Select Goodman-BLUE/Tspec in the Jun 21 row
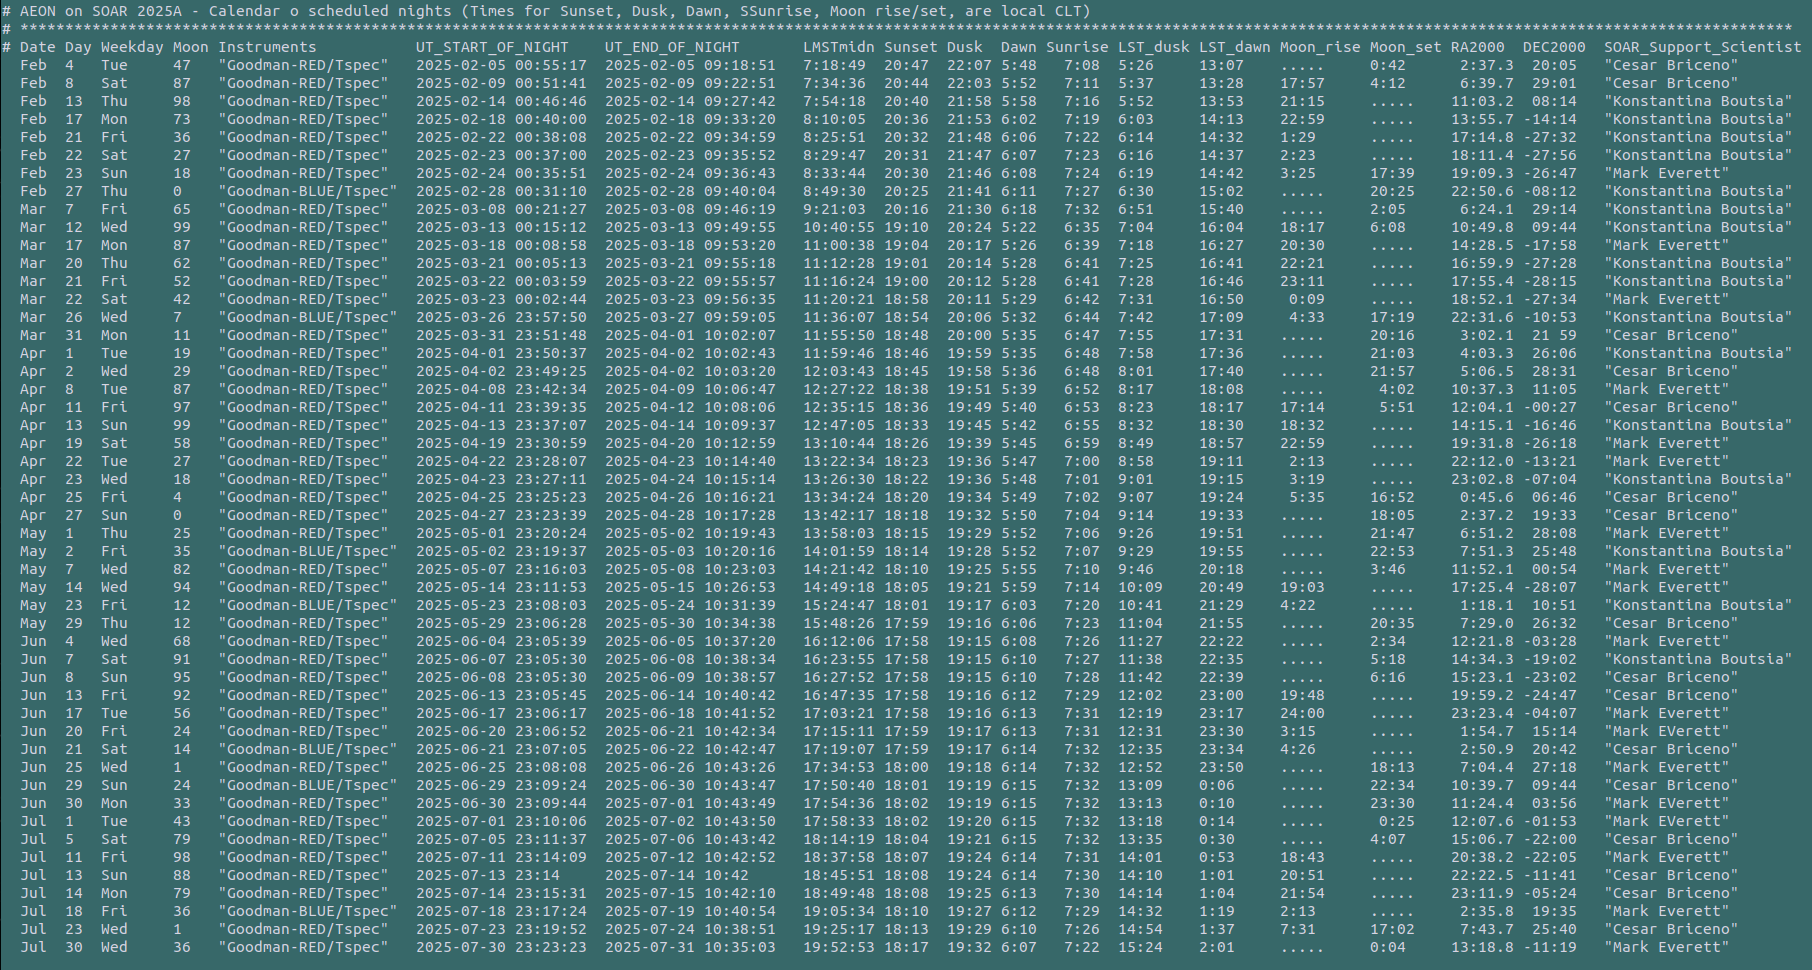Image resolution: width=1812 pixels, height=970 pixels. coord(308,749)
